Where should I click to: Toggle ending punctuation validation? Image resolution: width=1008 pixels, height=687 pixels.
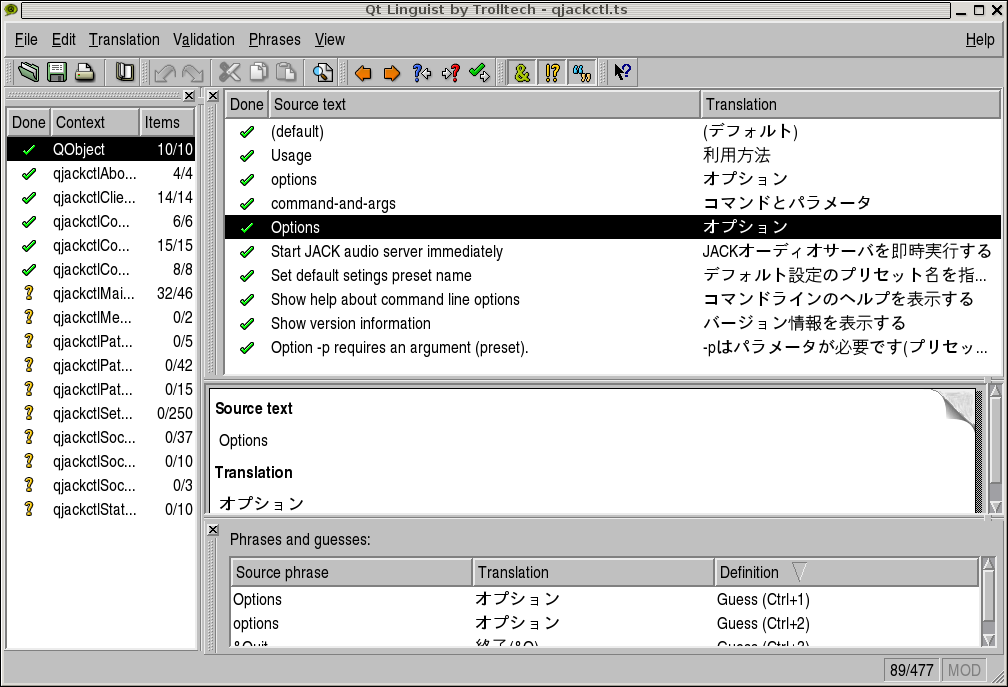coord(552,72)
